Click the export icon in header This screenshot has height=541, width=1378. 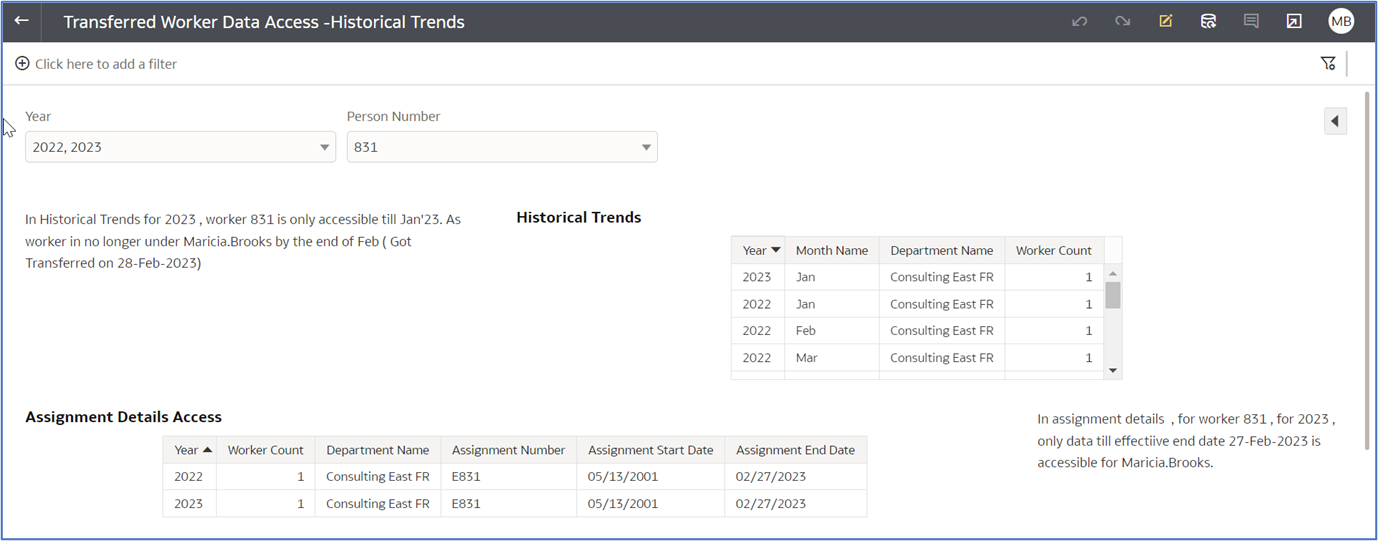coord(1294,21)
